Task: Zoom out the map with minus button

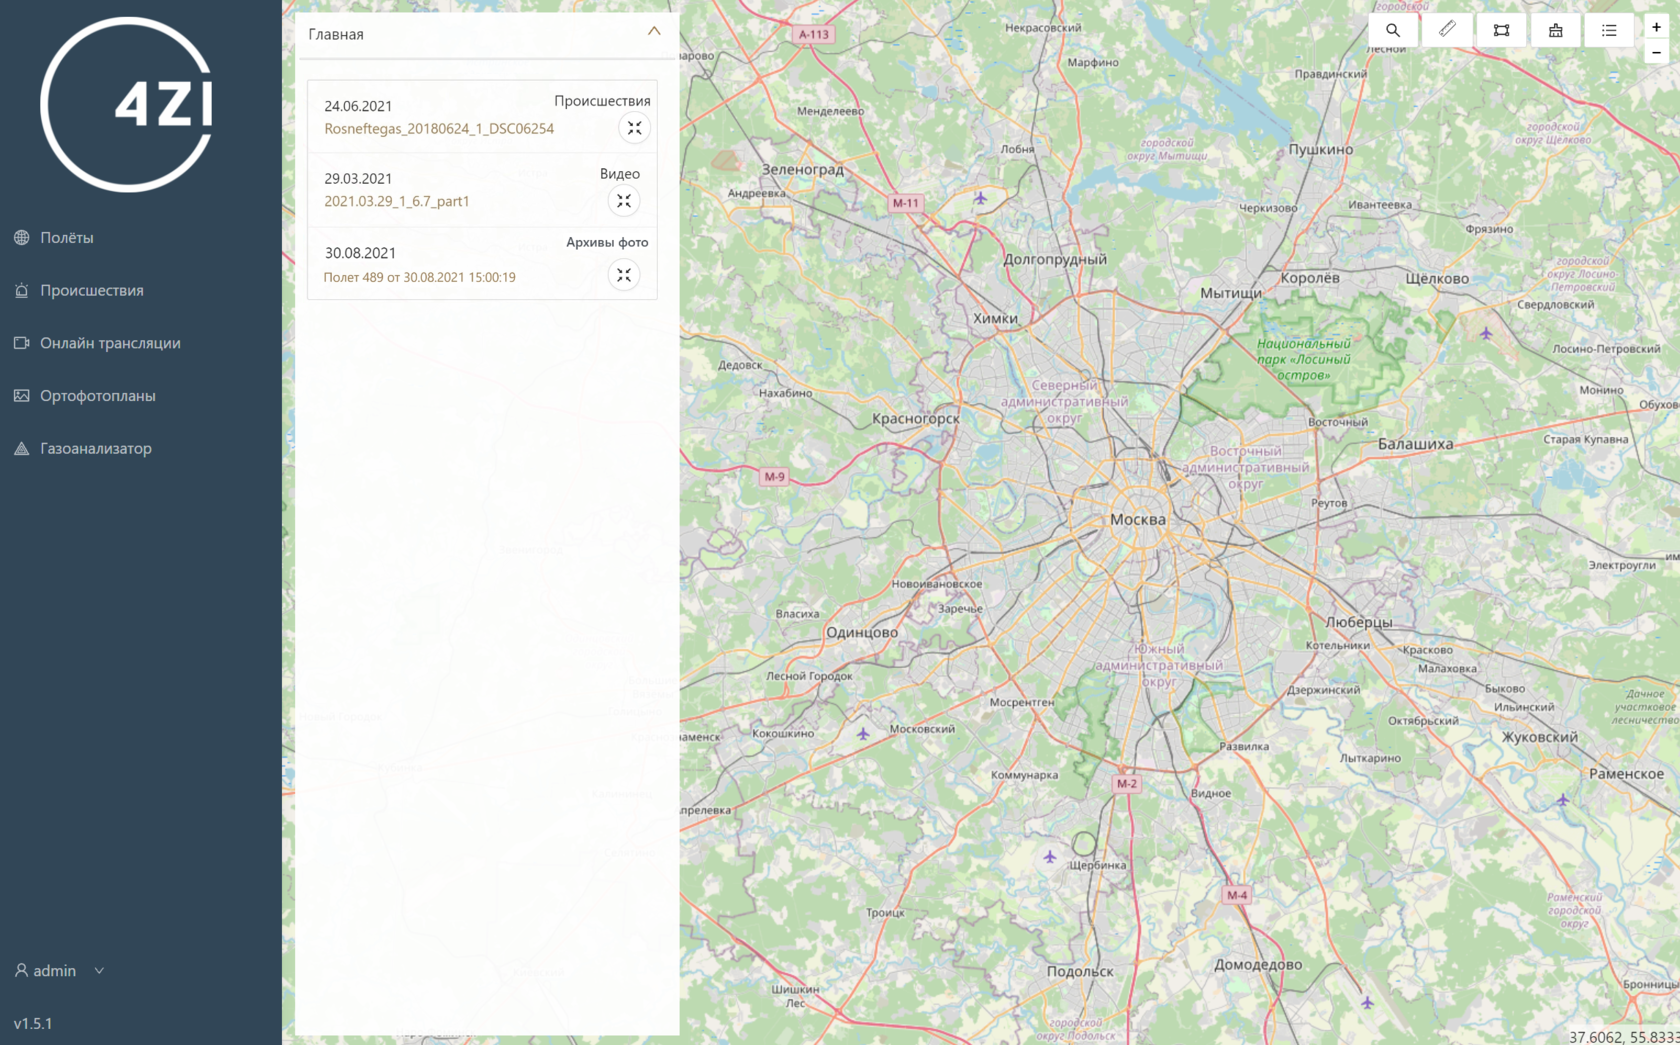Action: coord(1656,53)
